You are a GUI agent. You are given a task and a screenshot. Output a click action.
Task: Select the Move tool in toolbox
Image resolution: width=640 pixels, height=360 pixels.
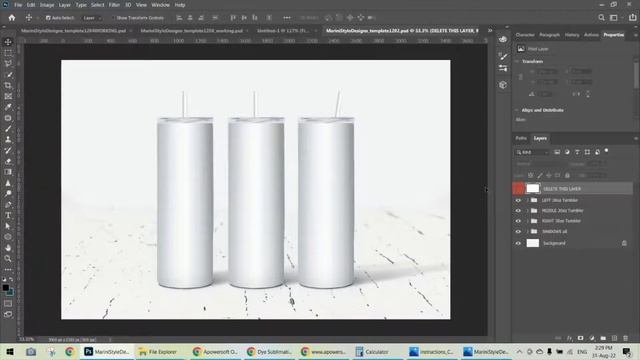(8, 42)
